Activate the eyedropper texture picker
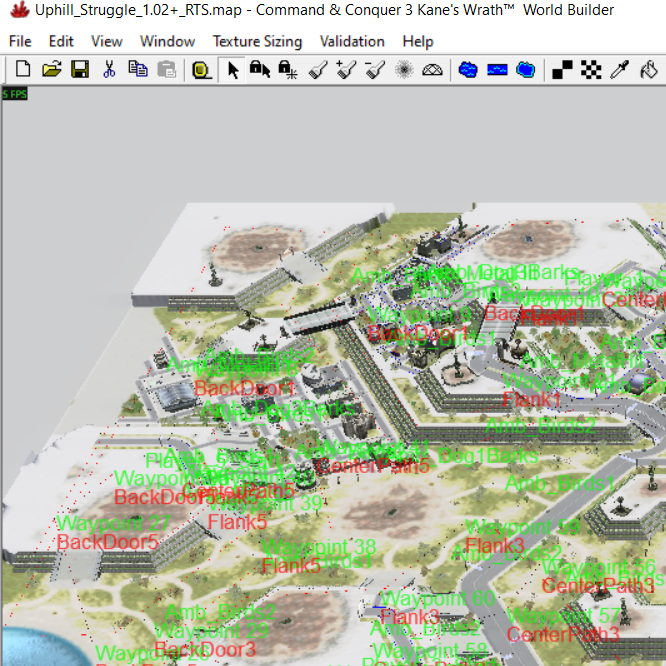This screenshot has height=666, width=666. 620,69
